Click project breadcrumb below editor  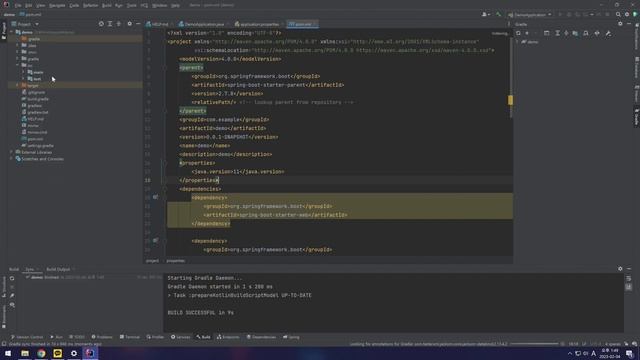pos(152,261)
